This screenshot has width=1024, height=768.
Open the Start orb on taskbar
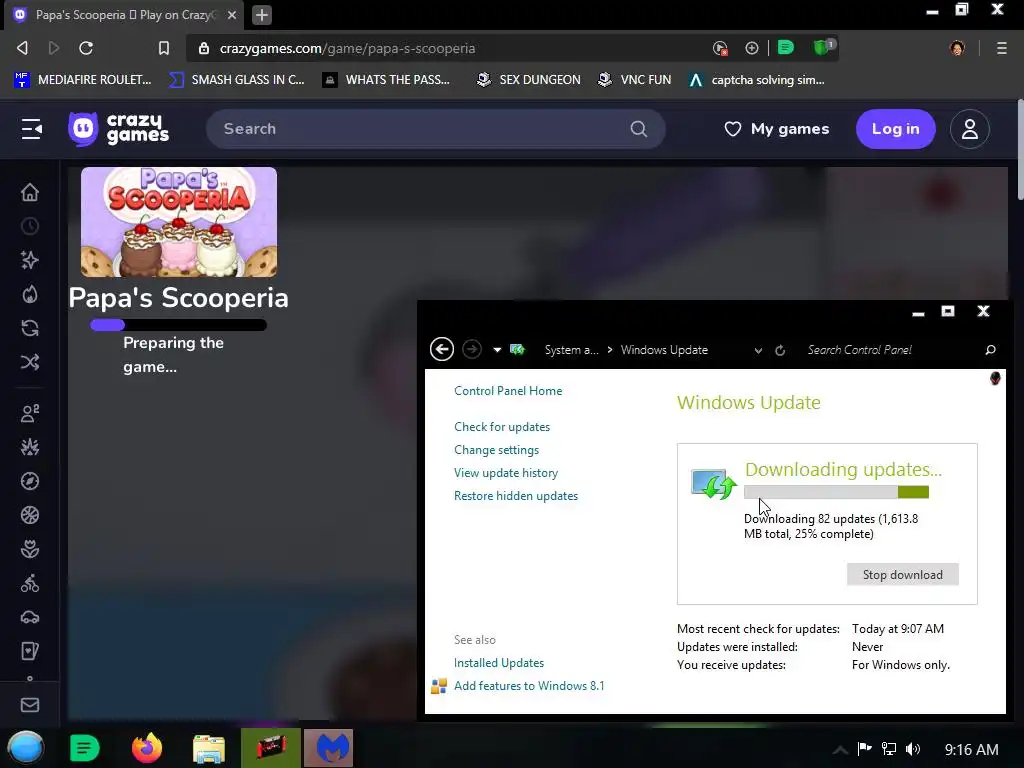[26, 748]
